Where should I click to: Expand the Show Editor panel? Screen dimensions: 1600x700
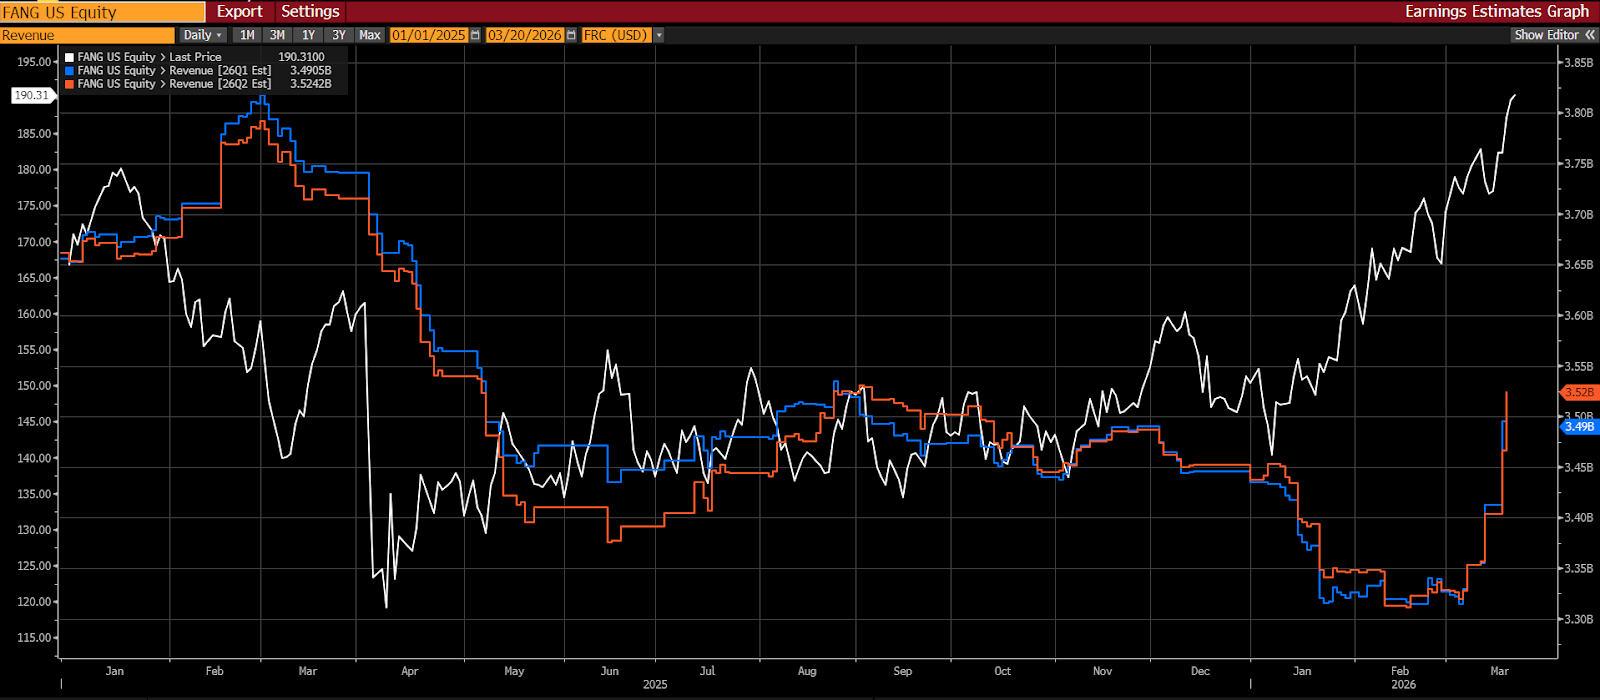click(1552, 35)
